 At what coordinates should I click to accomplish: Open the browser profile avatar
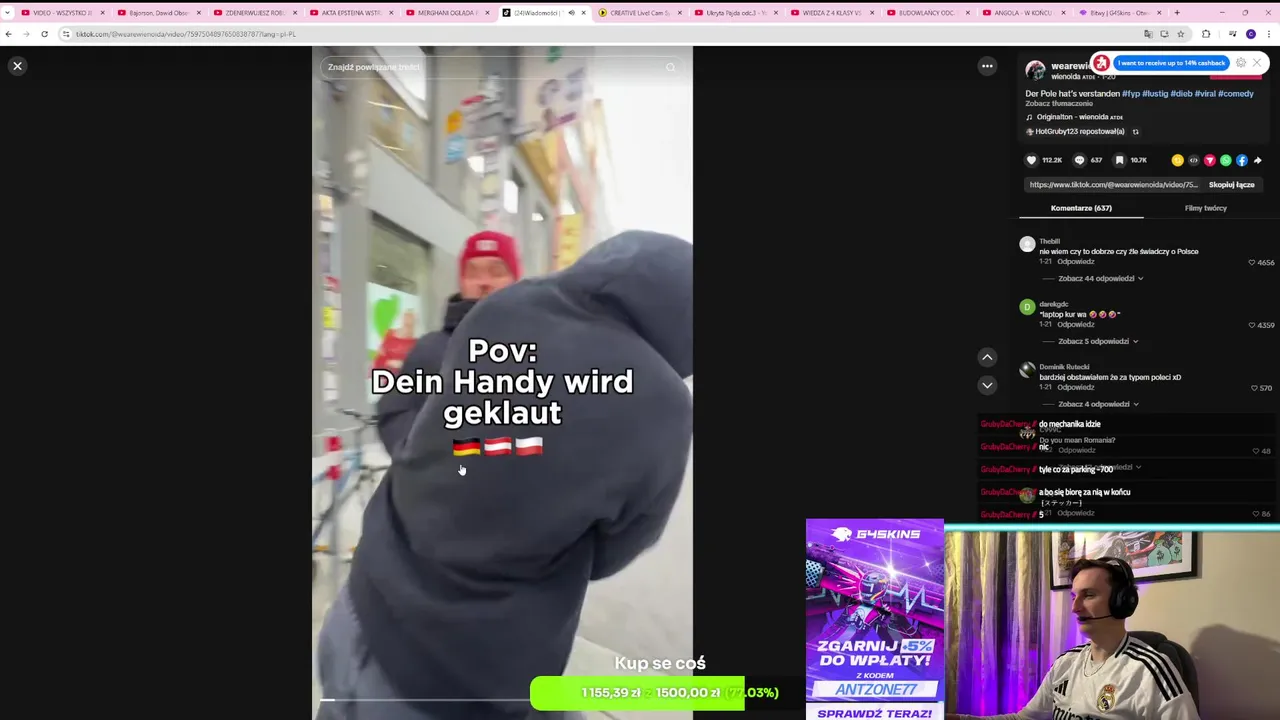pyautogui.click(x=1251, y=34)
